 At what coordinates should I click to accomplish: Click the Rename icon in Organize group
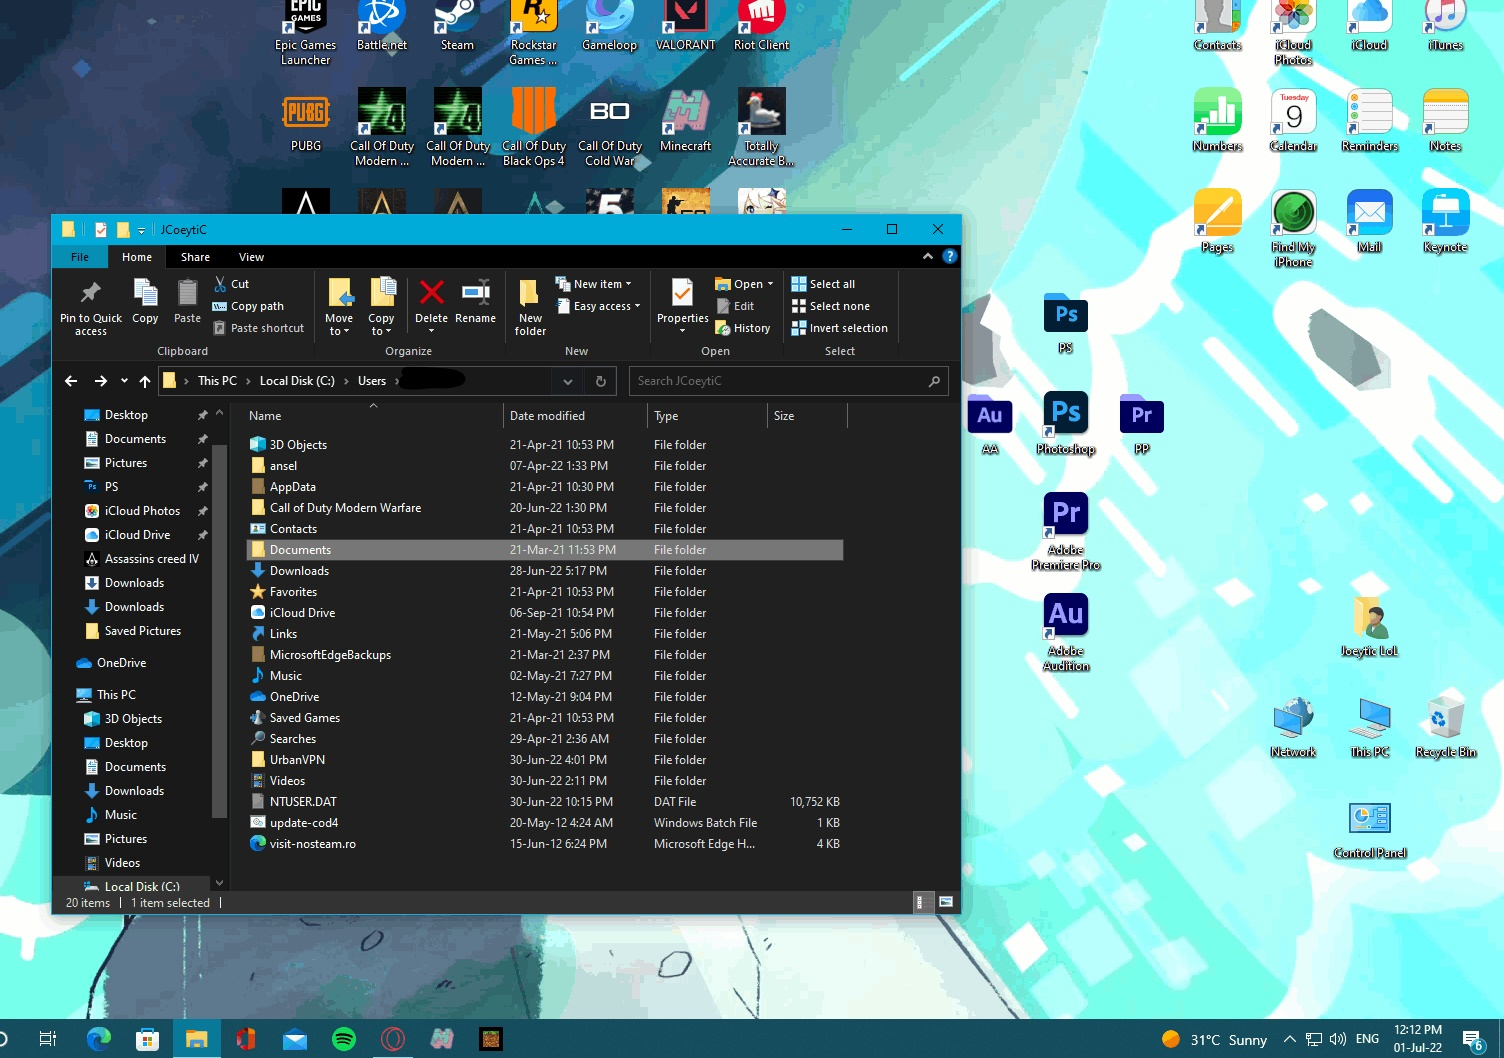475,293
